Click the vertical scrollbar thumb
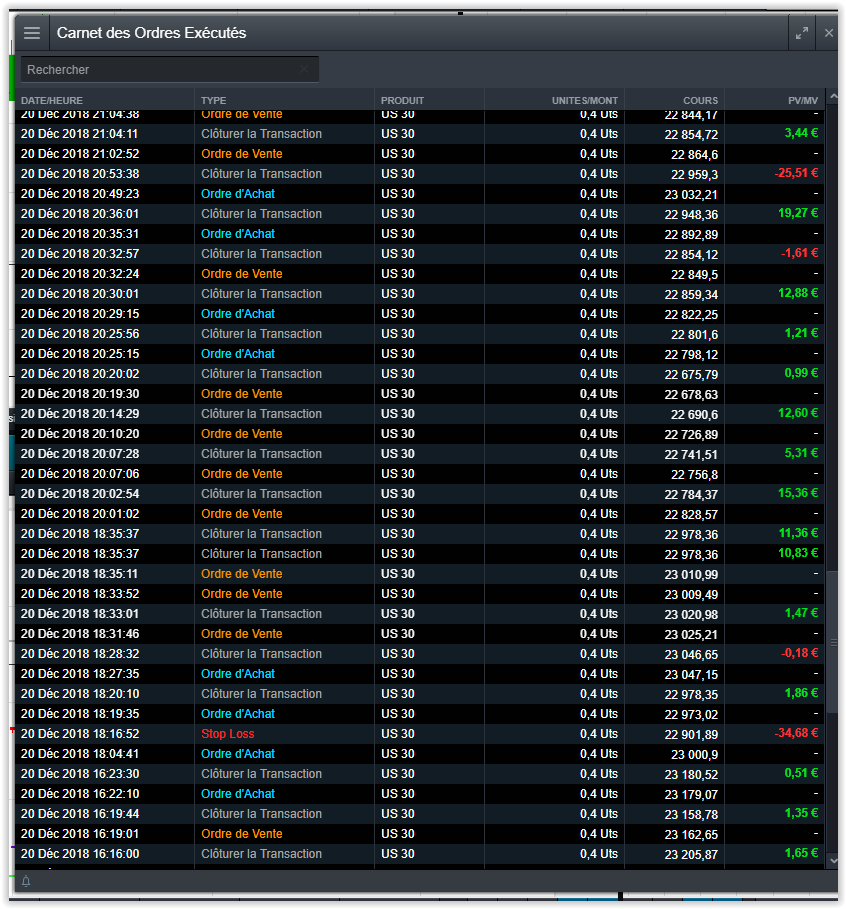The image size is (846, 909). 833,642
